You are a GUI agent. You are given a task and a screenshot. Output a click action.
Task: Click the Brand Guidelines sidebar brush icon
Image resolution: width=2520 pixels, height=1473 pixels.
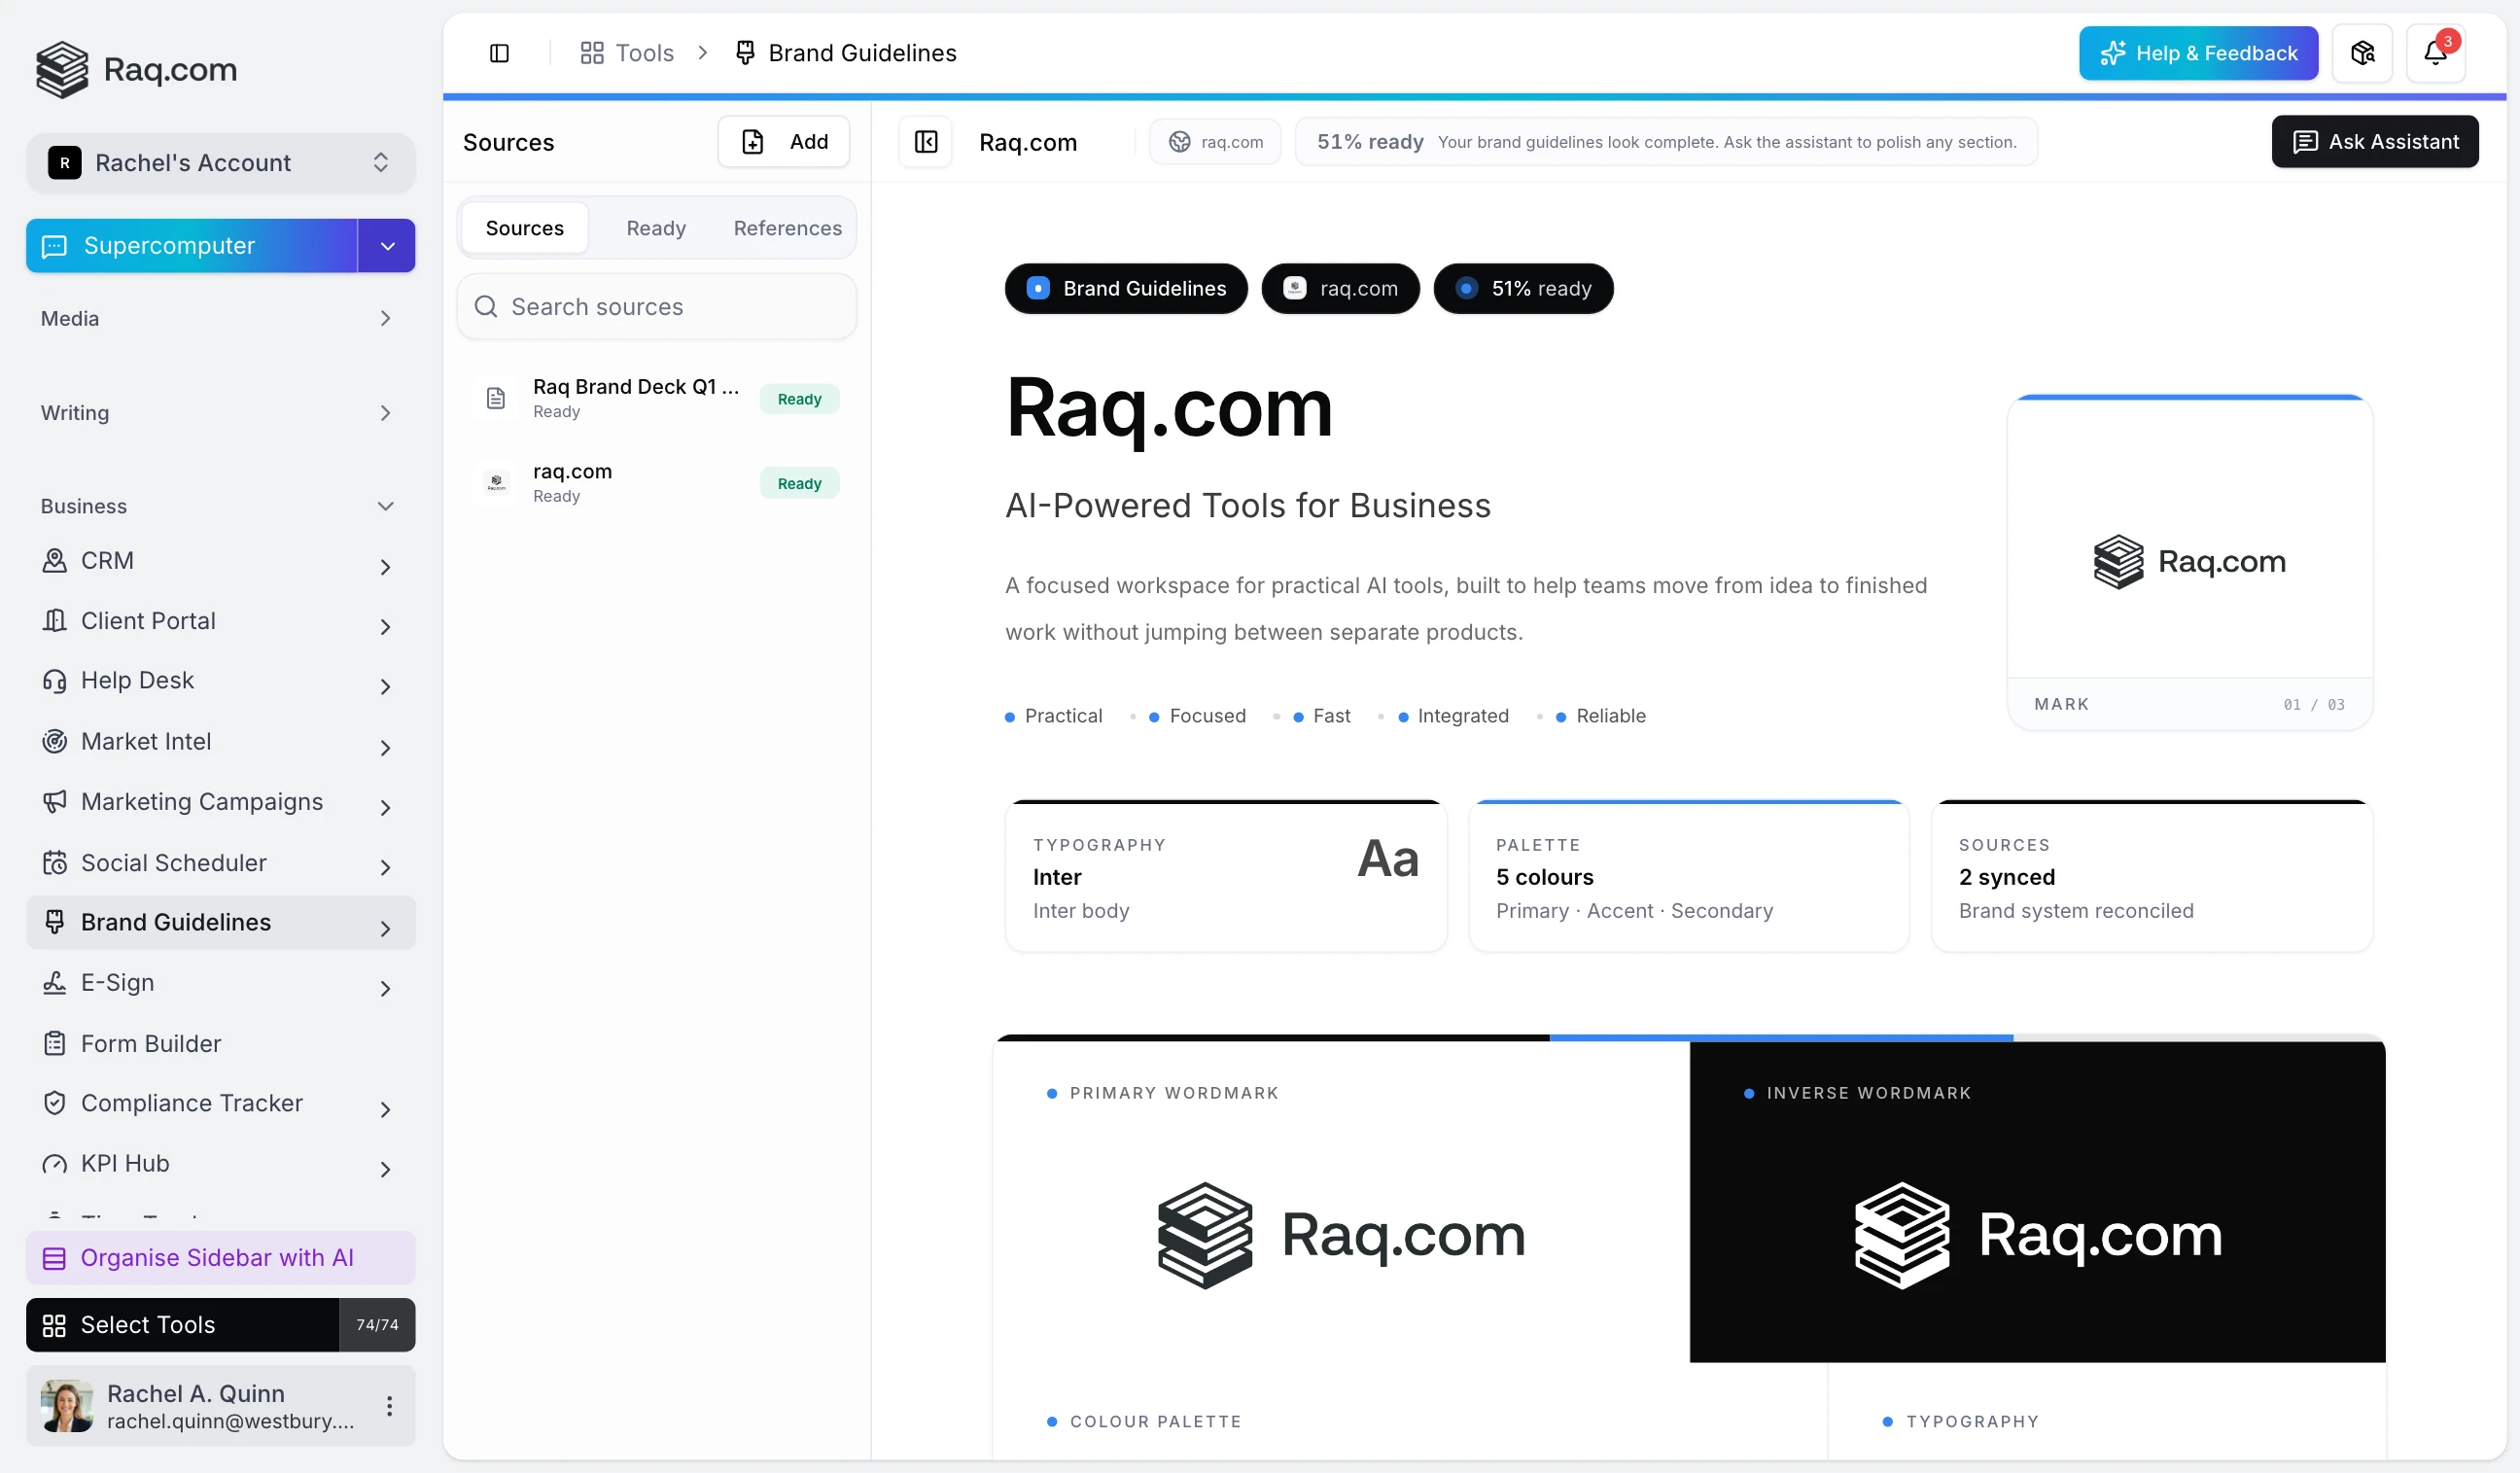click(55, 922)
